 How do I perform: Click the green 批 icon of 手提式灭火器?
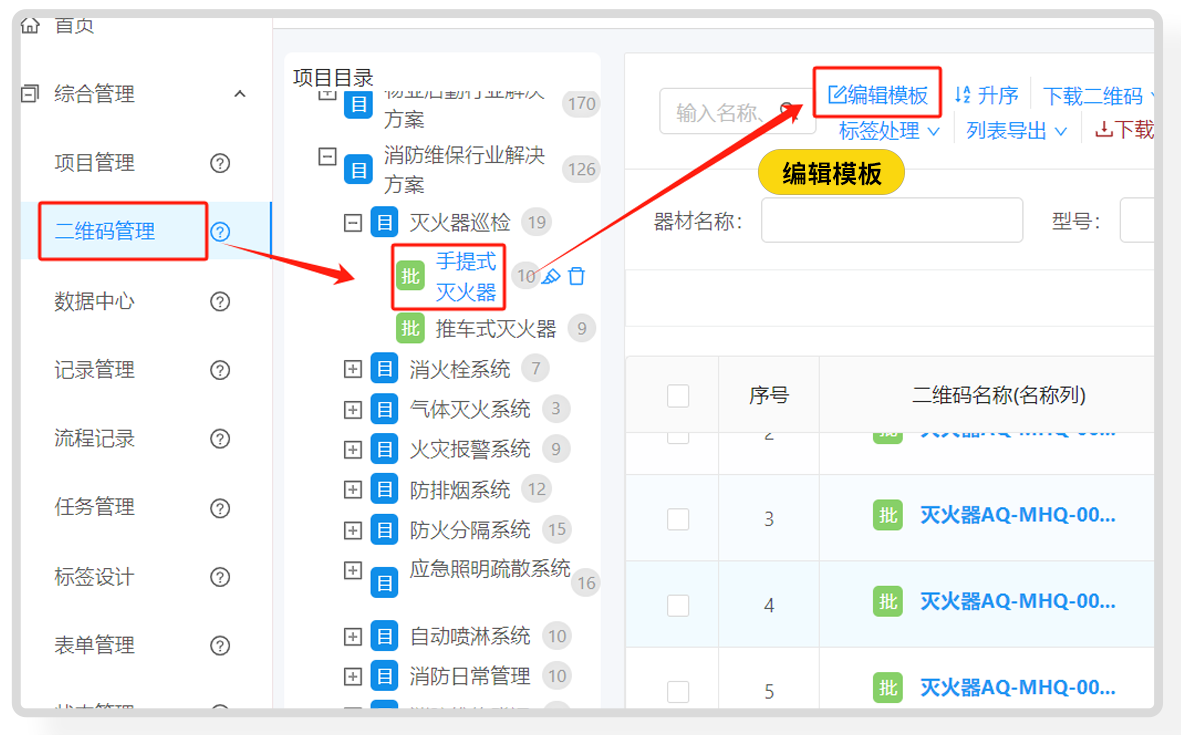point(410,276)
